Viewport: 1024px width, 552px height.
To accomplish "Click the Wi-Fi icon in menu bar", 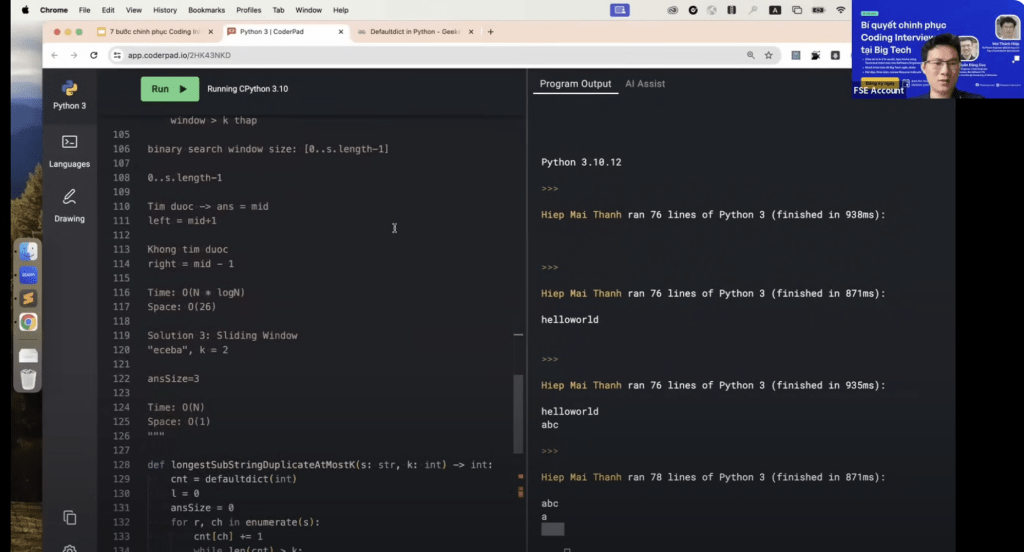I will pyautogui.click(x=840, y=10).
